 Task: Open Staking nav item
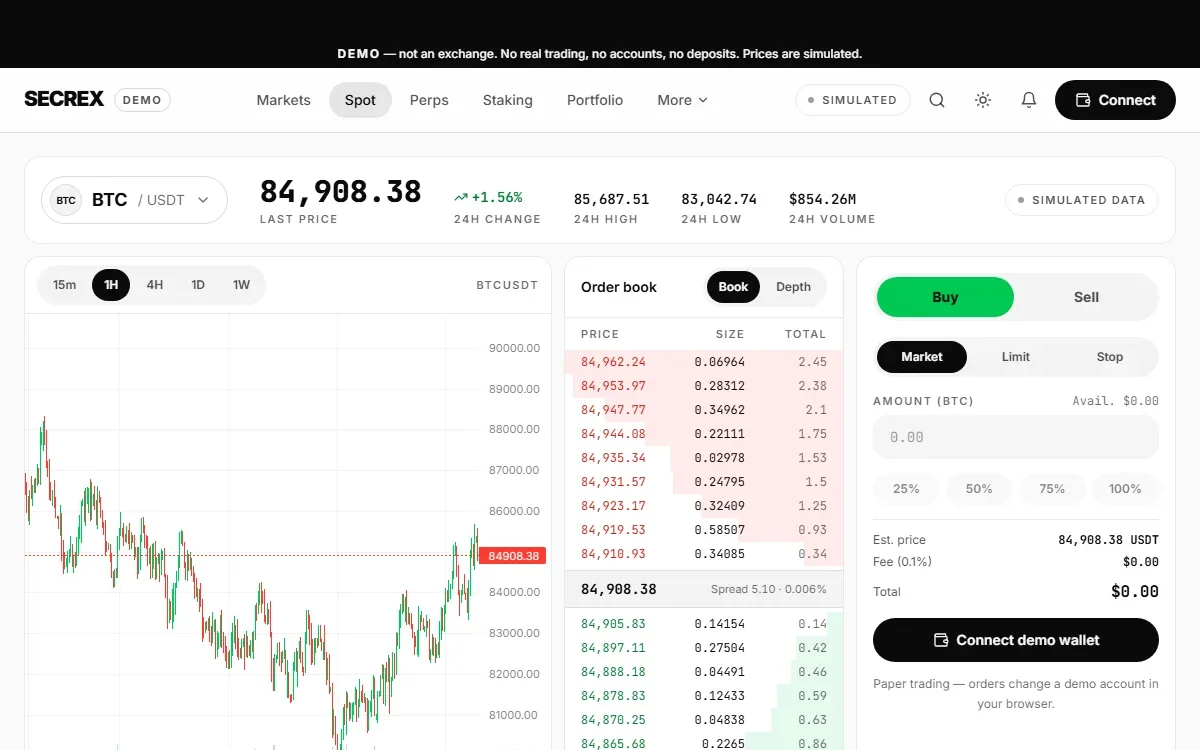point(508,100)
